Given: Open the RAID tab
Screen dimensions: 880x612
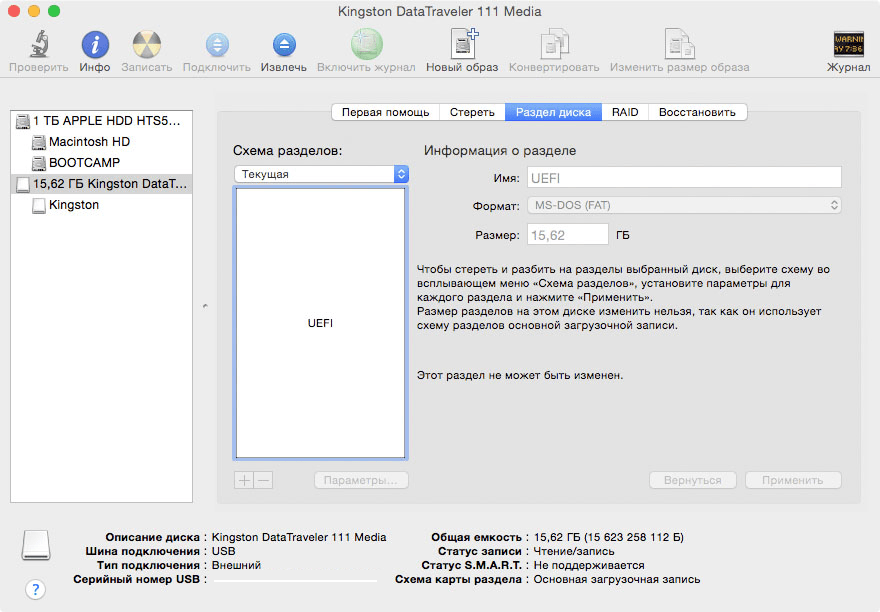Looking at the screenshot, I should tap(625, 112).
